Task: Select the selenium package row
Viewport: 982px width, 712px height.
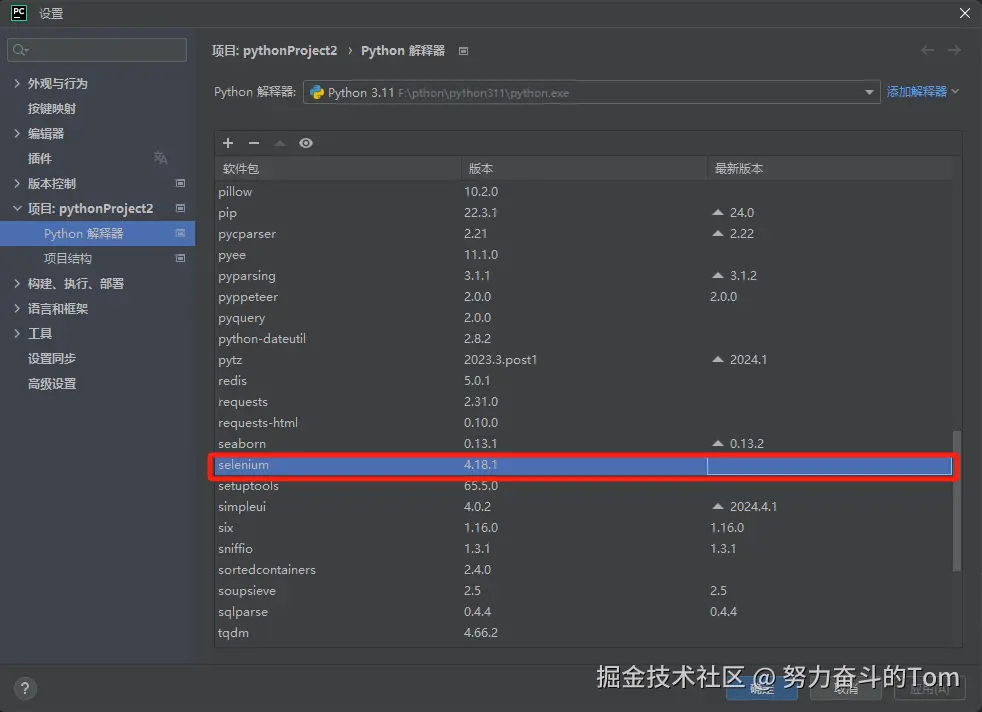Action: pyautogui.click(x=584, y=465)
